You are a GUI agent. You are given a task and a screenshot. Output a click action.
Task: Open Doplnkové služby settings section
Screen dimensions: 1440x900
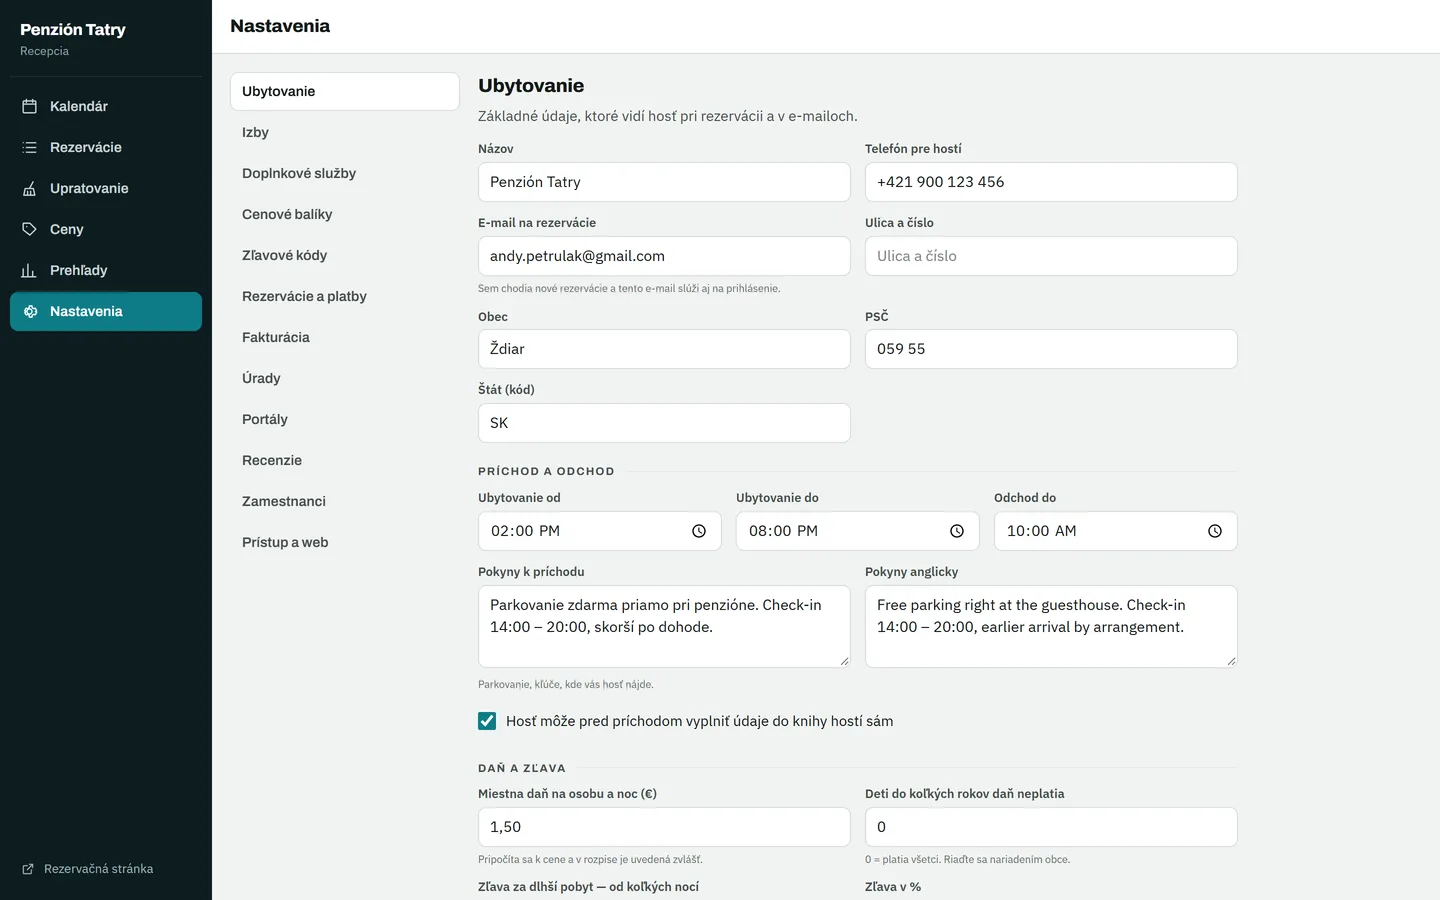click(x=345, y=173)
